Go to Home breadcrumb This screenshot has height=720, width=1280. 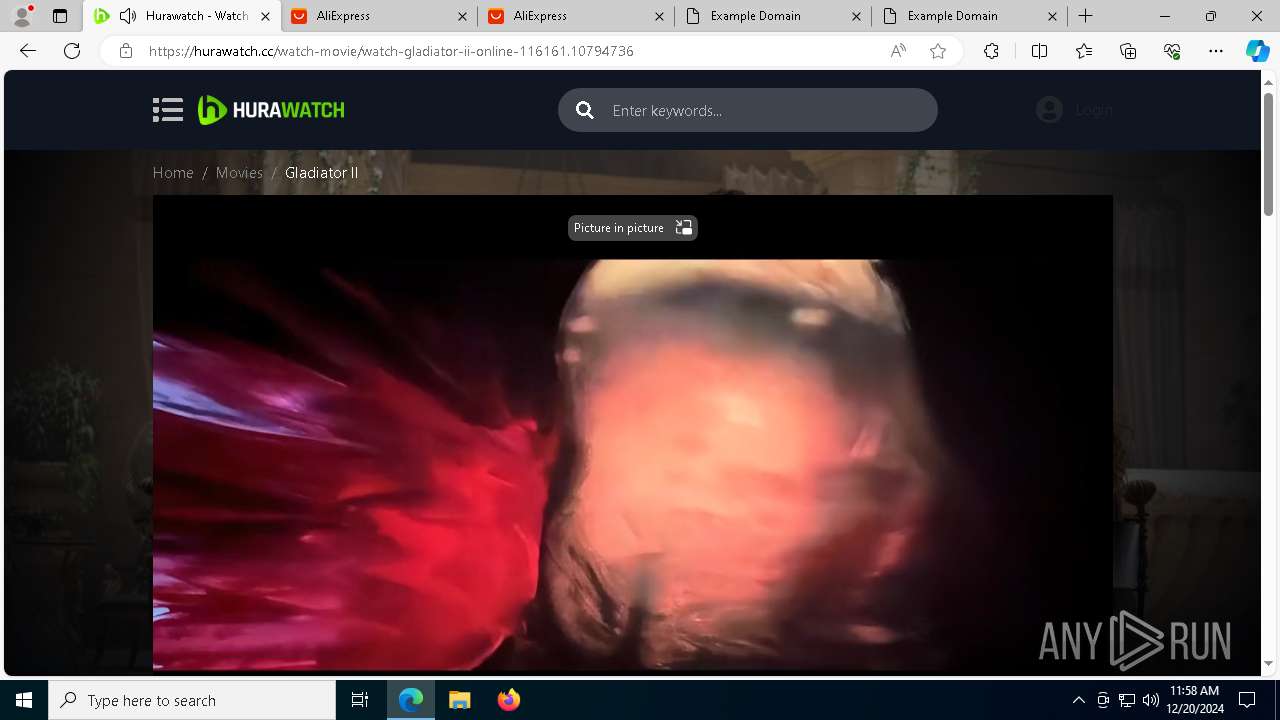173,172
